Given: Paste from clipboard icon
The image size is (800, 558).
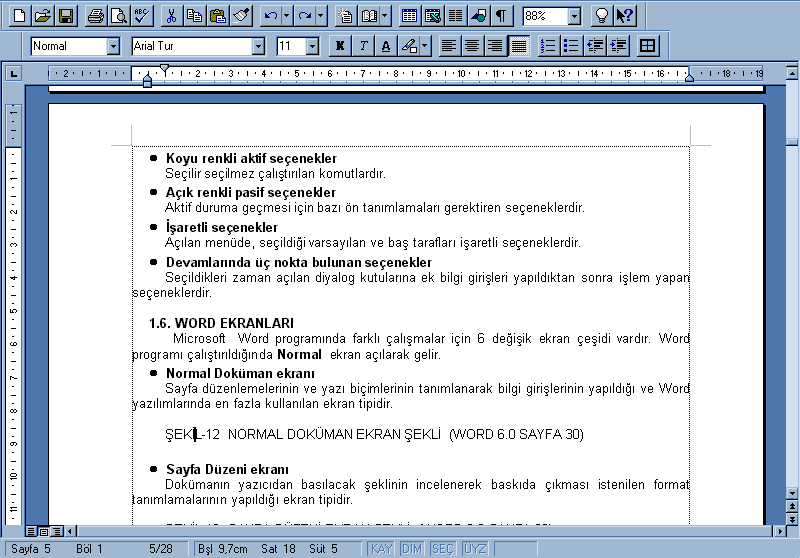Looking at the screenshot, I should coord(218,16).
